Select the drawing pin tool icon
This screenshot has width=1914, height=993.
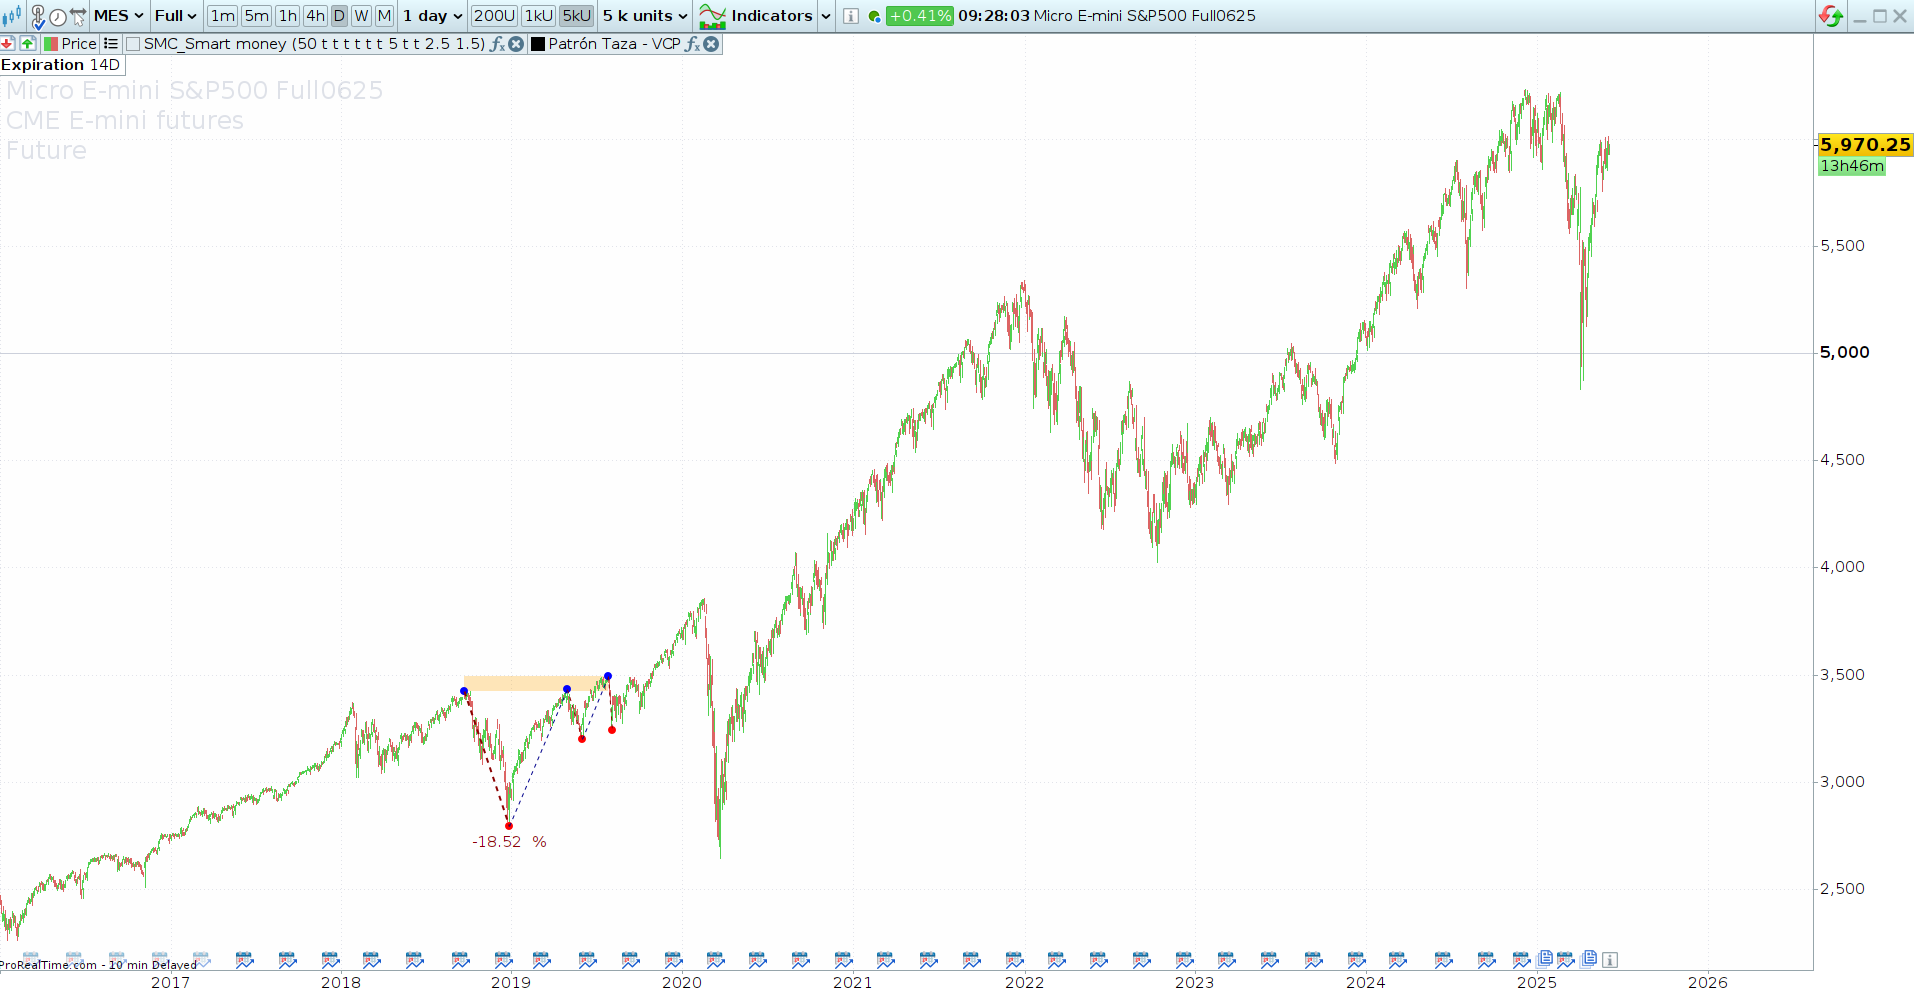(x=38, y=16)
